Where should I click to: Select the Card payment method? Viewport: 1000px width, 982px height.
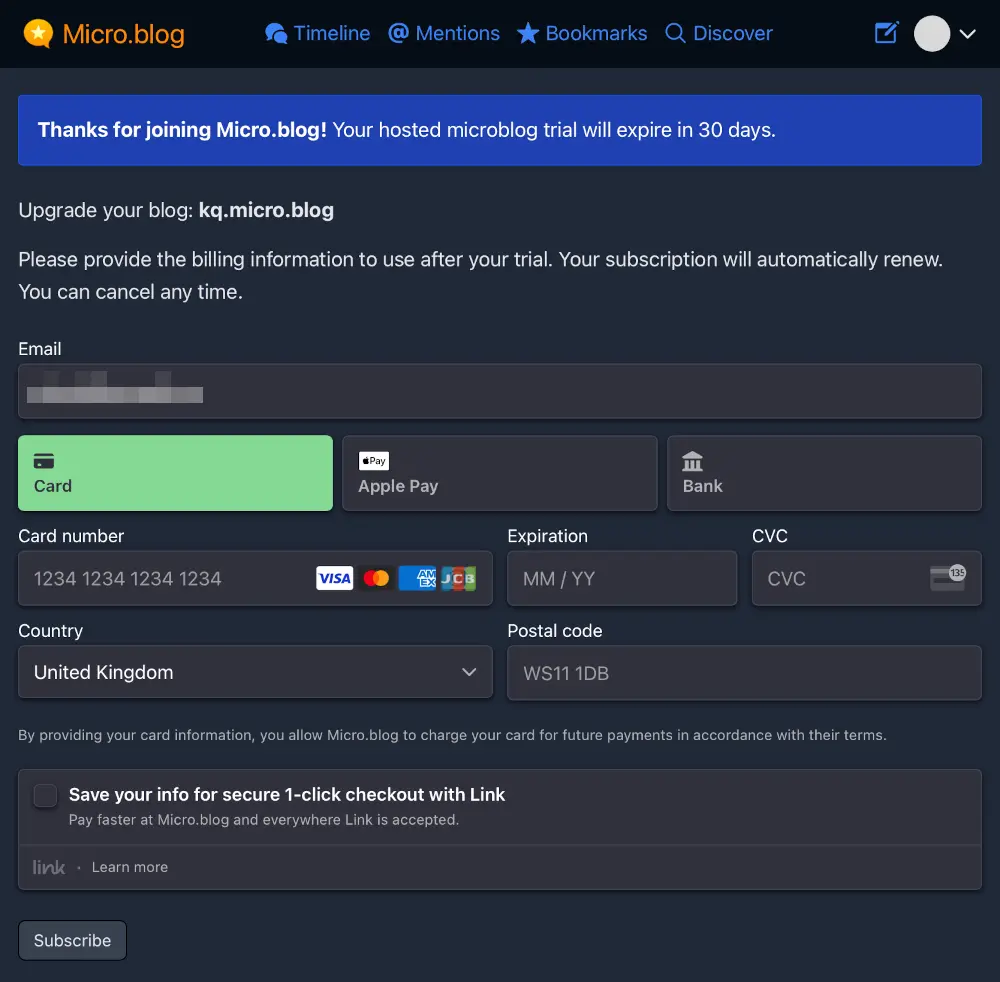click(x=175, y=472)
